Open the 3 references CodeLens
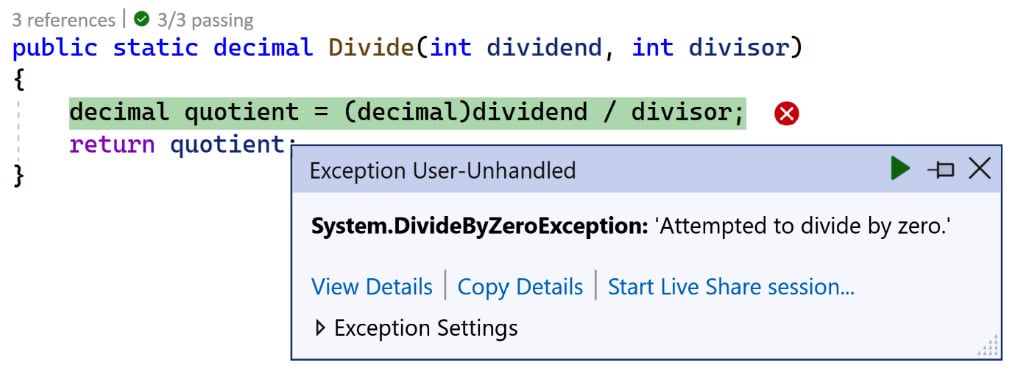 [x=63, y=20]
